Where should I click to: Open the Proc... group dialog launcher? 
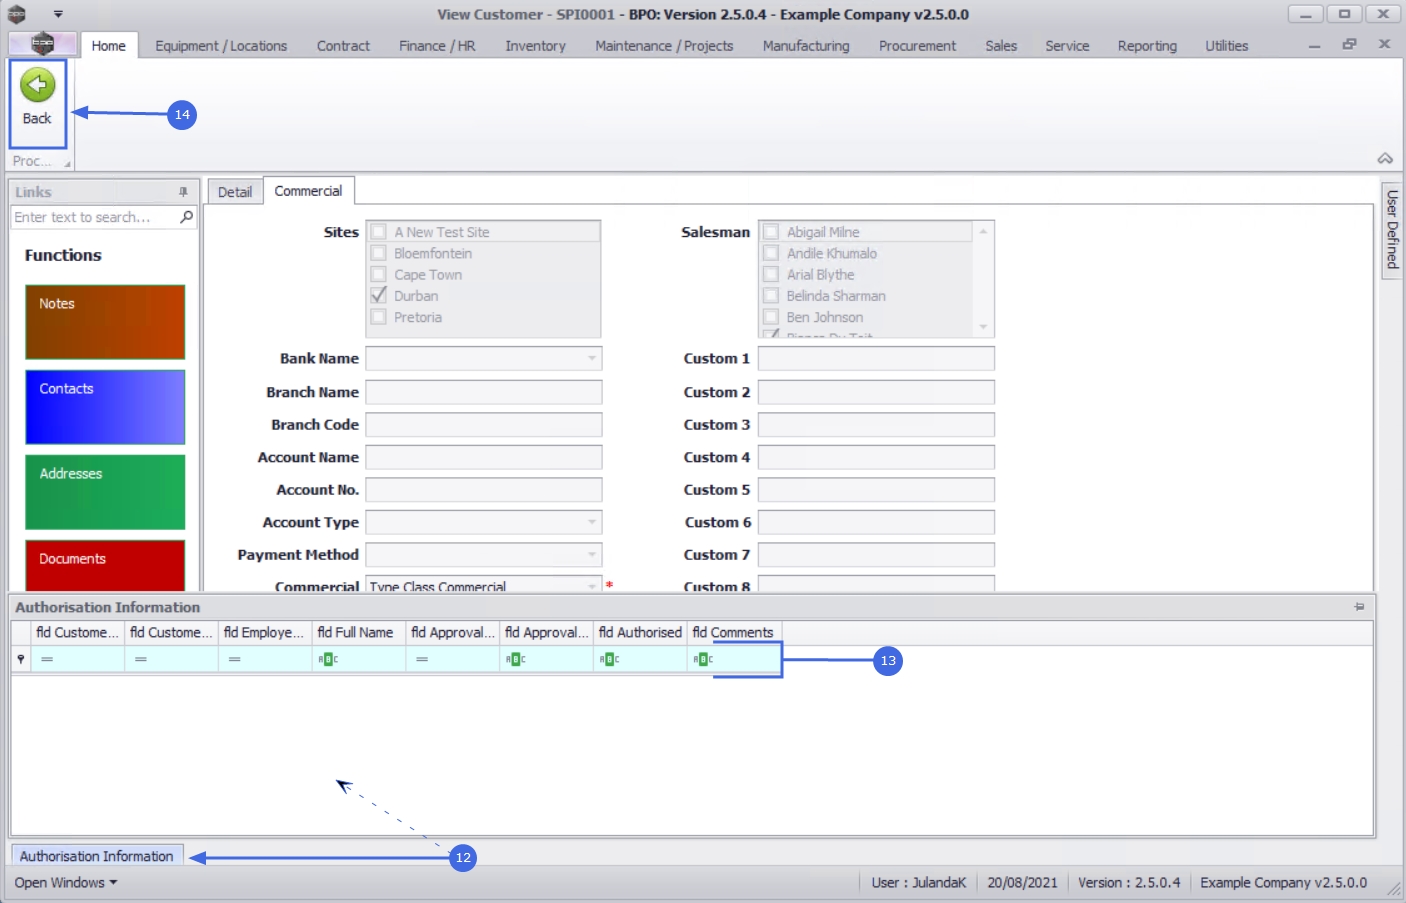click(x=67, y=163)
